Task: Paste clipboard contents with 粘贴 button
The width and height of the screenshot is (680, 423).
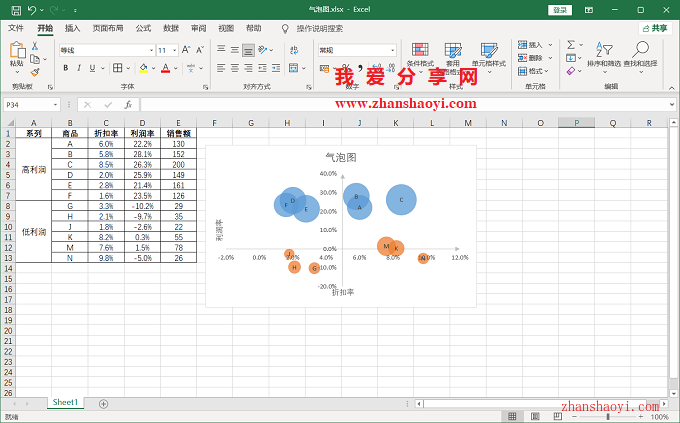Action: click(x=17, y=55)
